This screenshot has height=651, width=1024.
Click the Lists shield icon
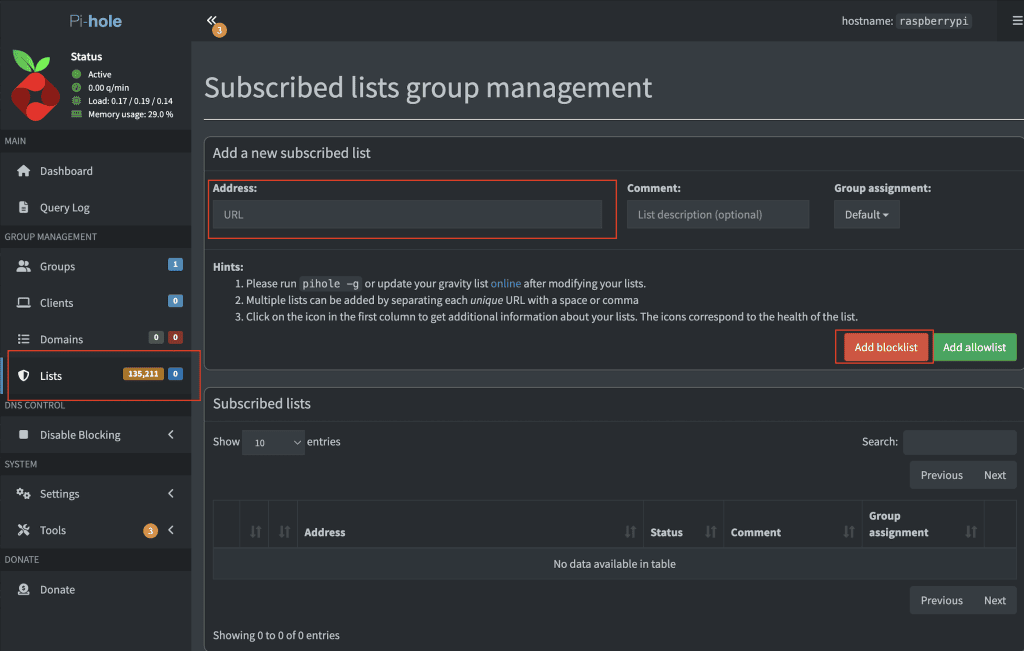coord(24,376)
